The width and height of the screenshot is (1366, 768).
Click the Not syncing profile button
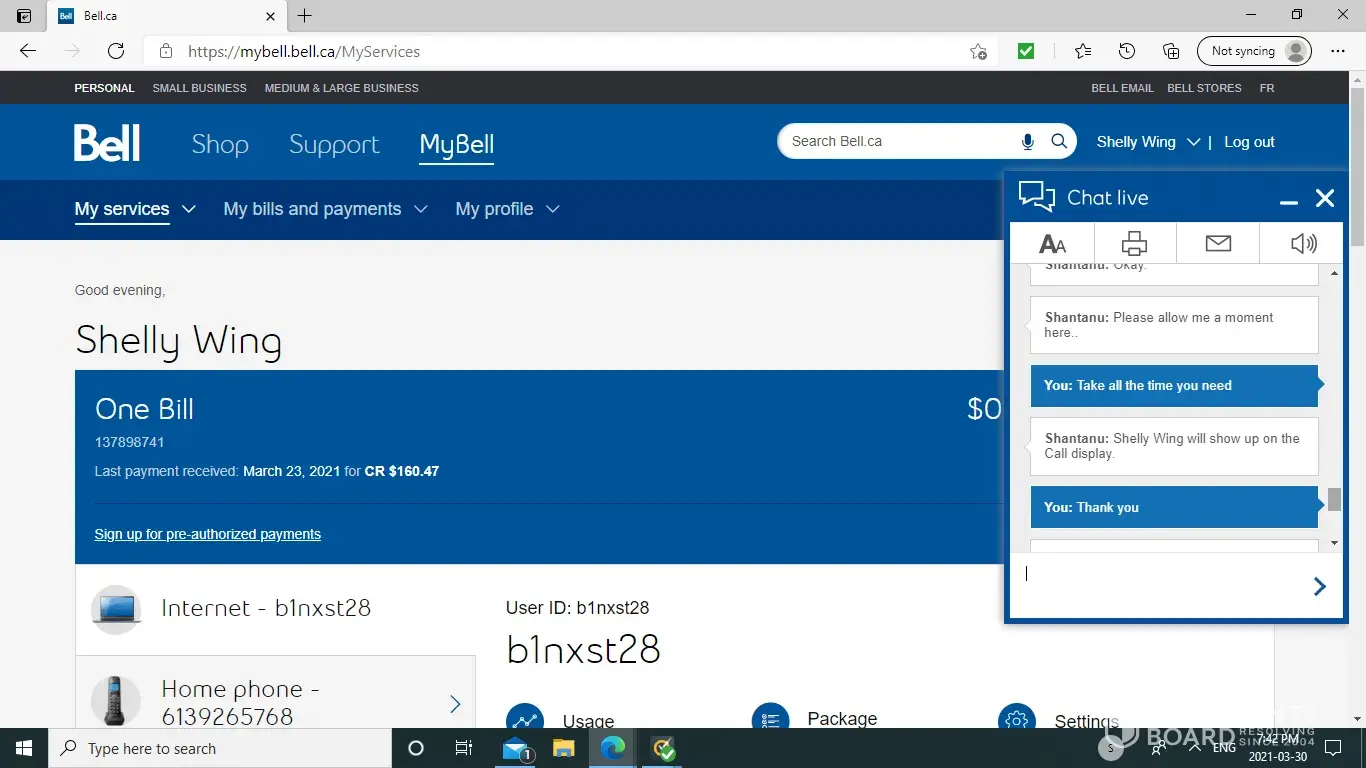point(1254,51)
